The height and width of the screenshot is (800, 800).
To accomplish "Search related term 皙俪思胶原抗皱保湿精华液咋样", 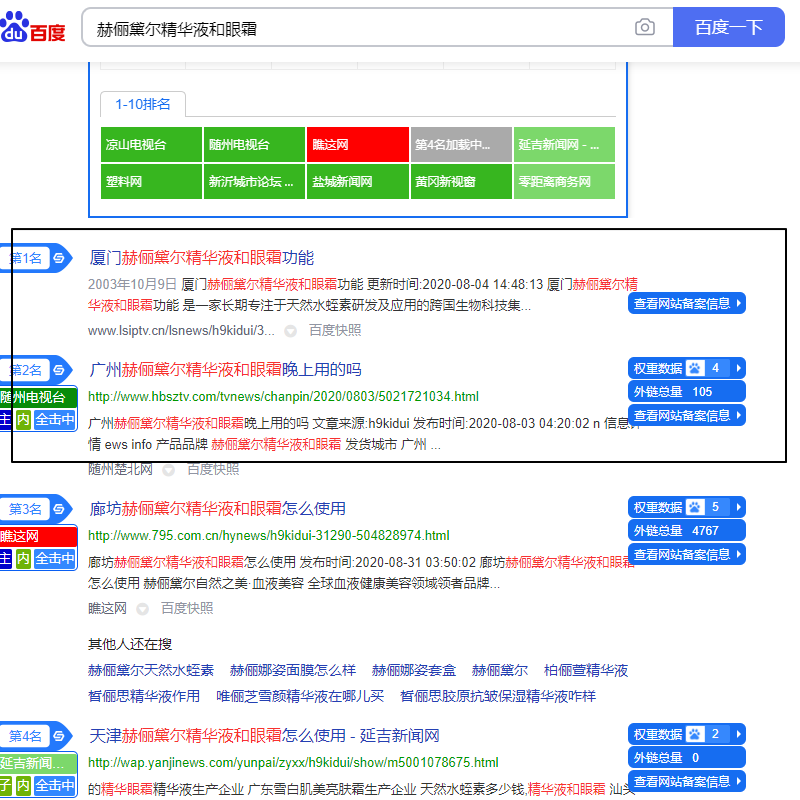I will (498, 696).
